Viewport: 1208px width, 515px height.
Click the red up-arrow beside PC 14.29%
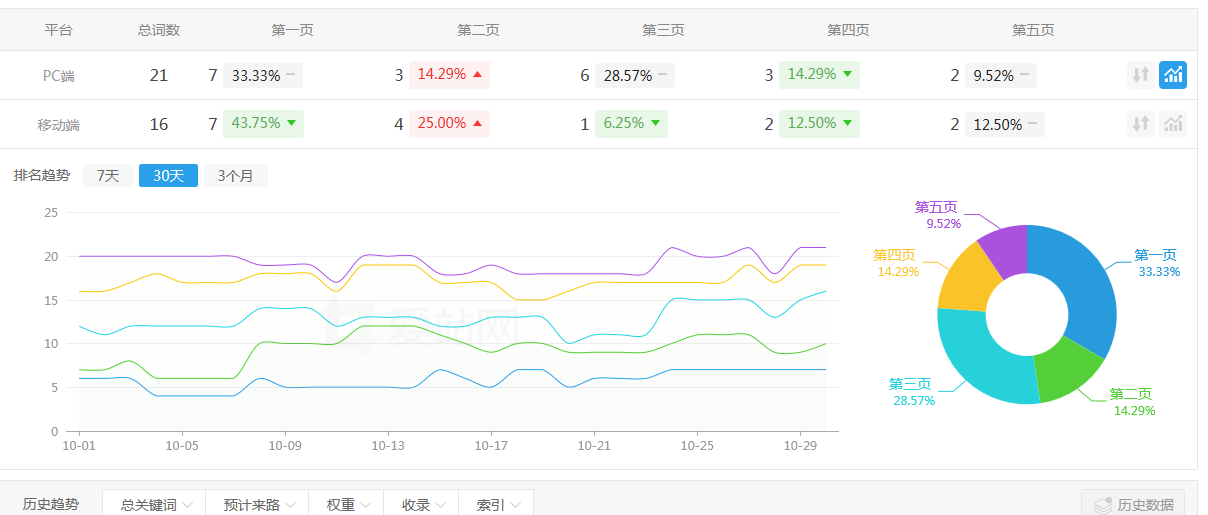click(477, 75)
